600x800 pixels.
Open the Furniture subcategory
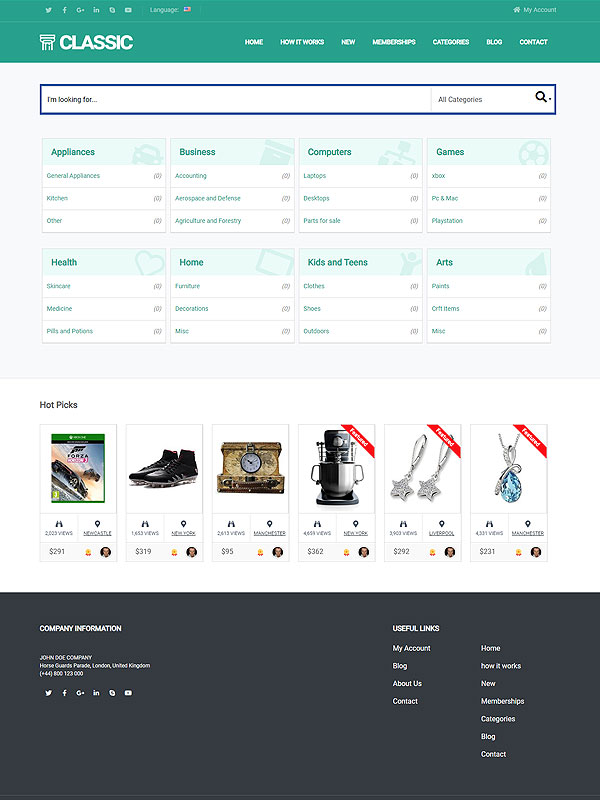click(187, 286)
